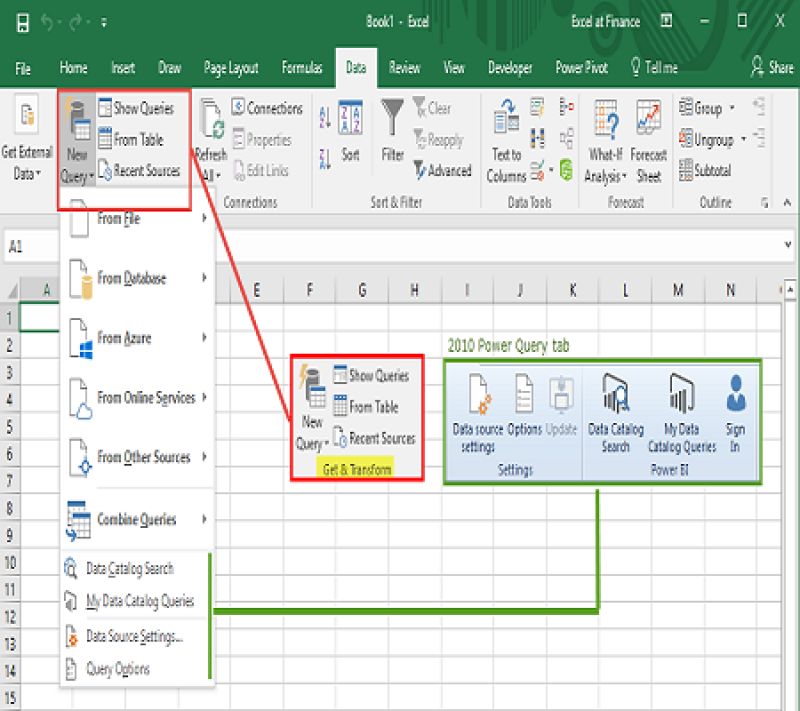This screenshot has height=711, width=800.
Task: Open the Outline dialog launcher
Action: [764, 203]
